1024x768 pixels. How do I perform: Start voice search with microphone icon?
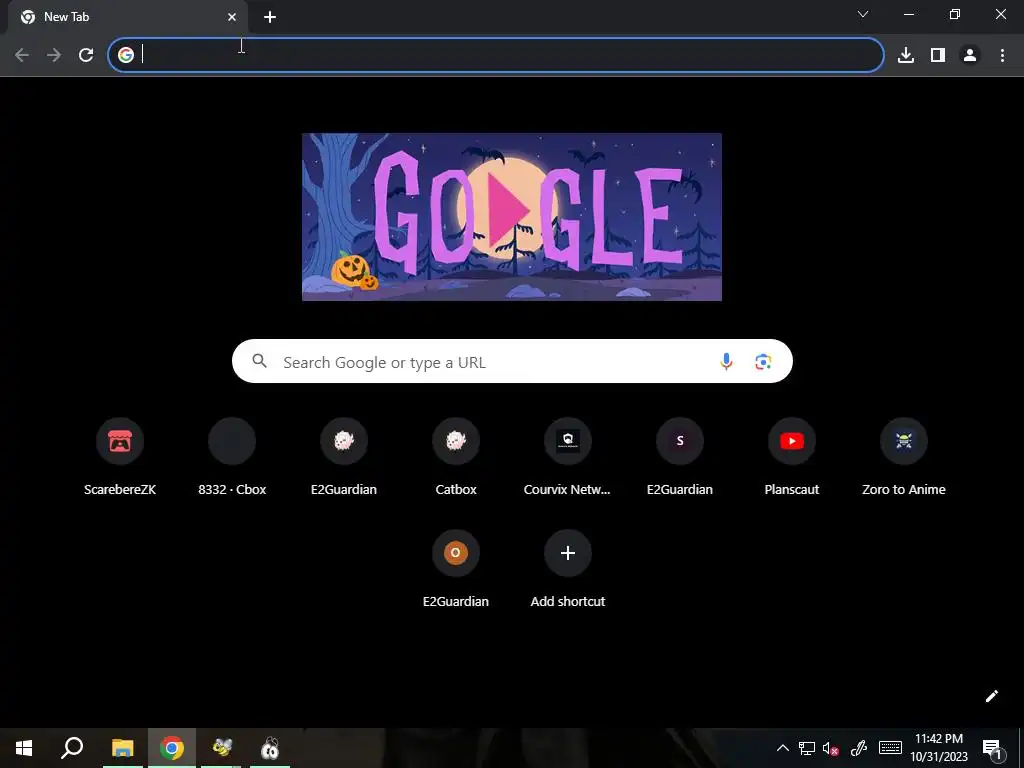coord(726,361)
